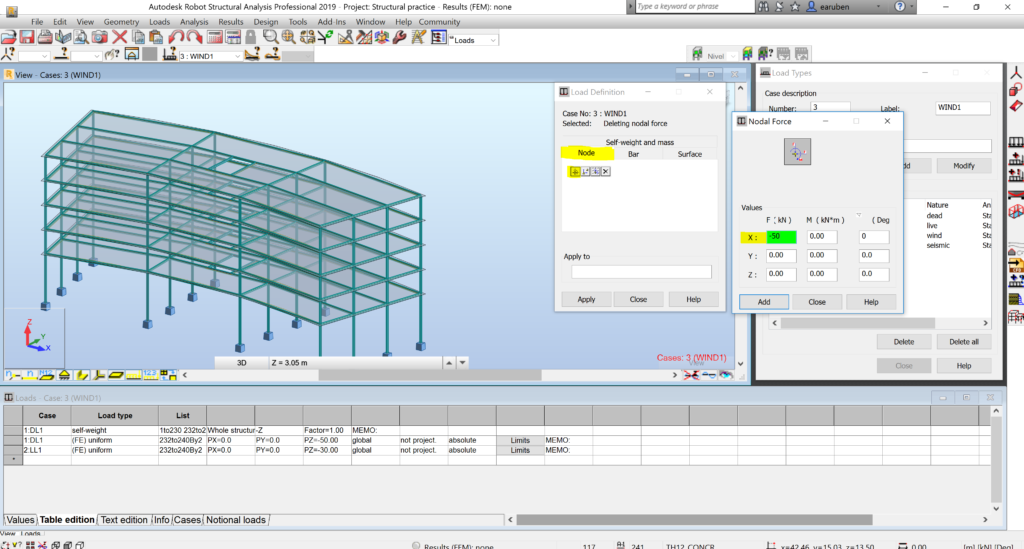Switch to the Text edition tab
1024x549 pixels.
coord(124,520)
